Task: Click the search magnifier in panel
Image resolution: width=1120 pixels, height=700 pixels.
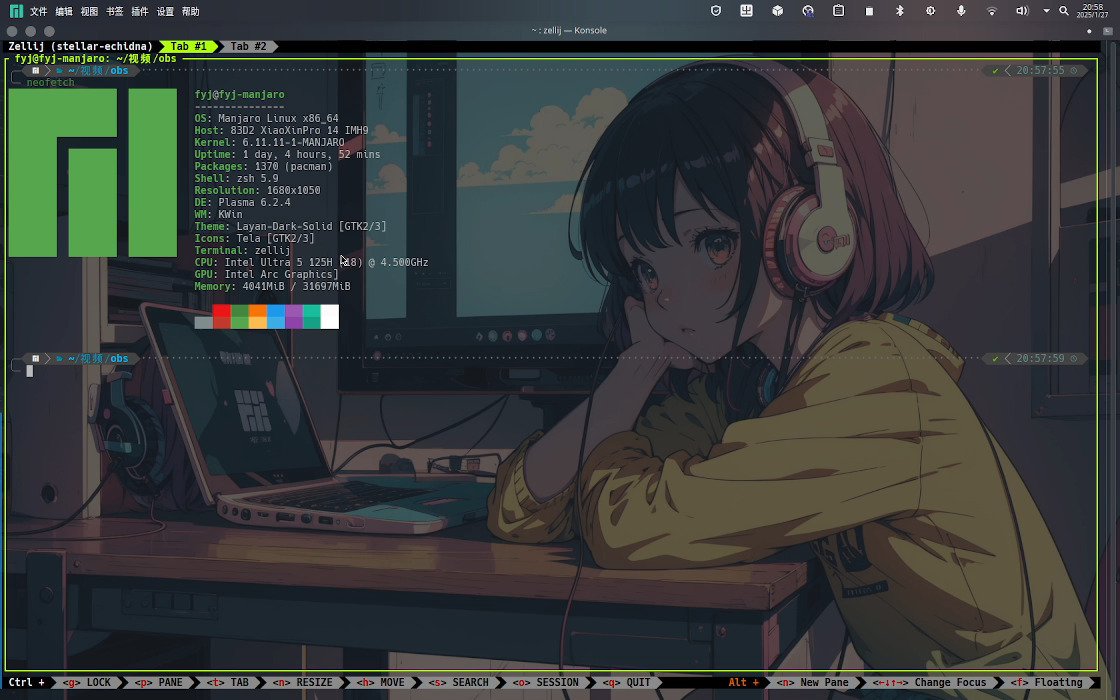Action: 1064,11
